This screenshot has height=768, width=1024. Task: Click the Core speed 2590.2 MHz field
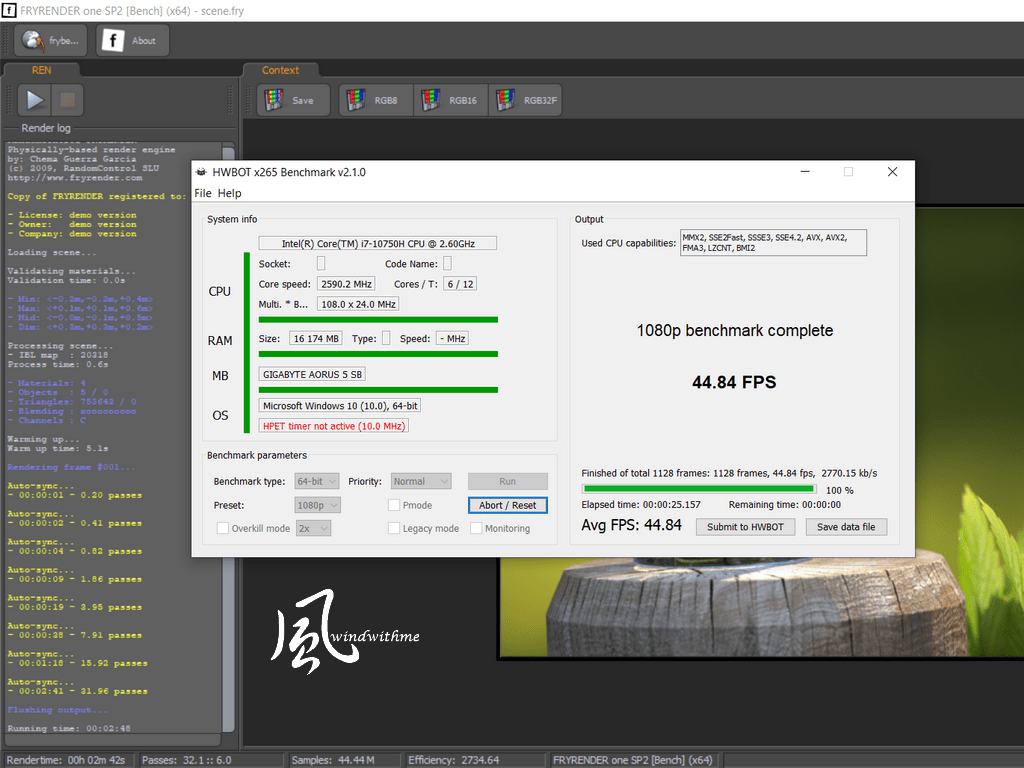[x=346, y=284]
